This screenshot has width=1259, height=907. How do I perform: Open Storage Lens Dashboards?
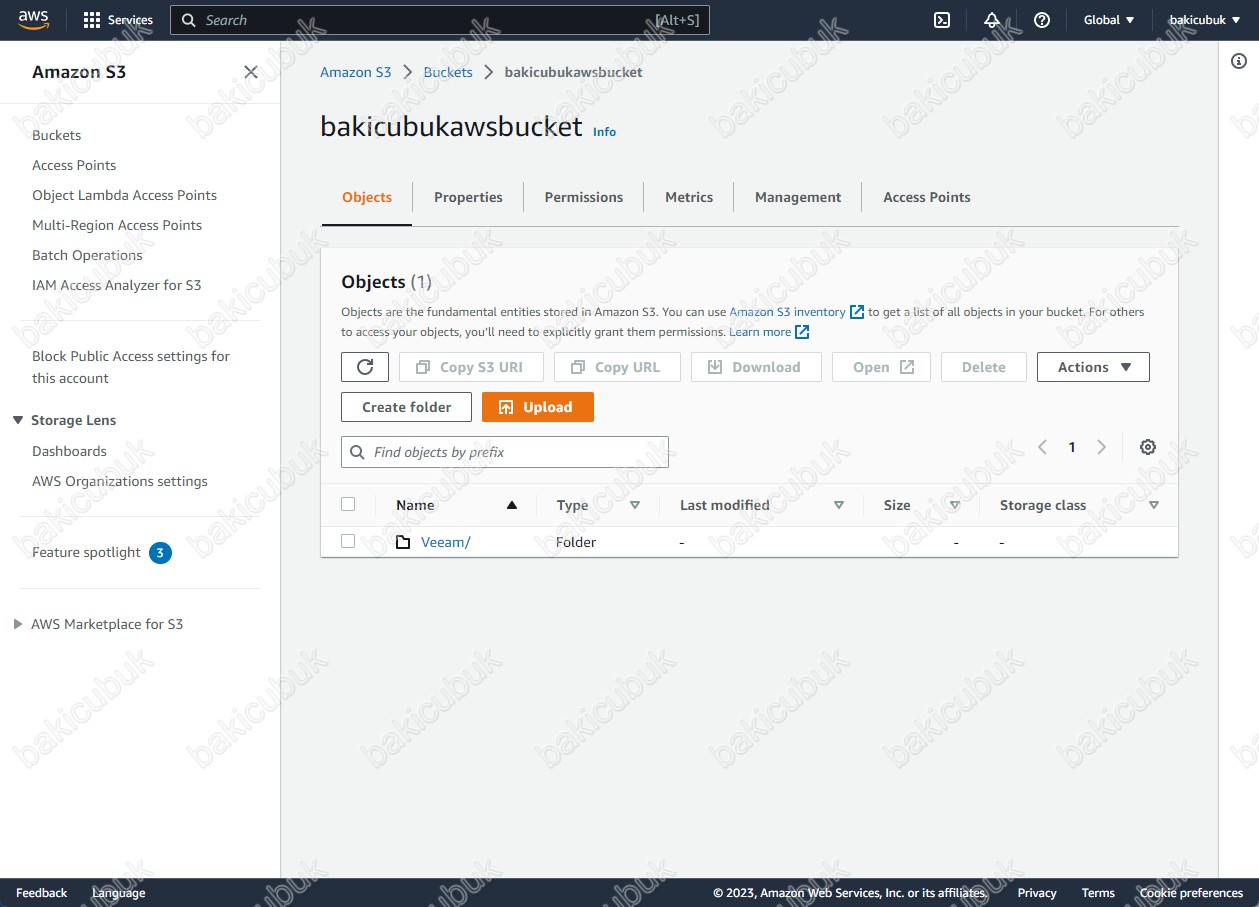tap(69, 451)
